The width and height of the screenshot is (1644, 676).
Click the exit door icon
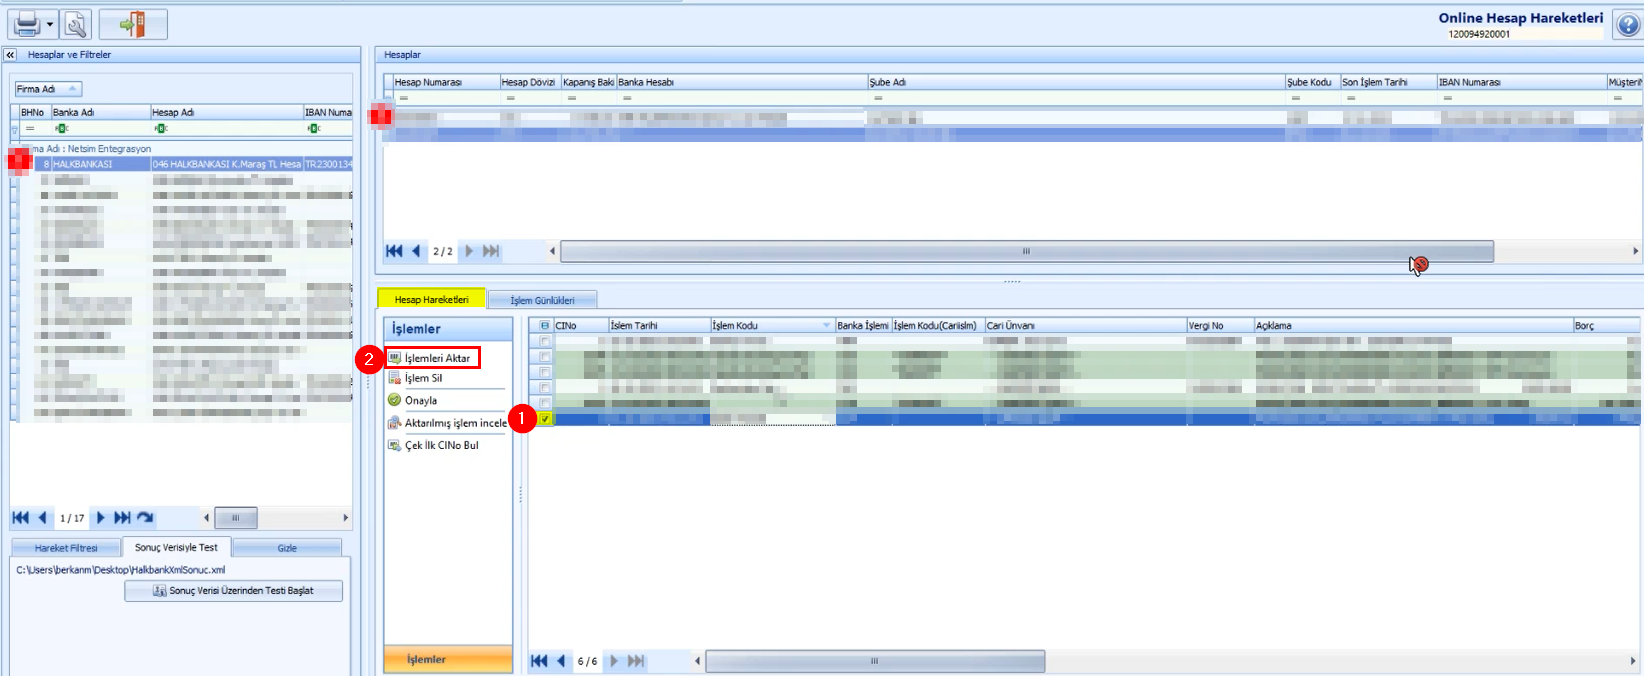[132, 24]
